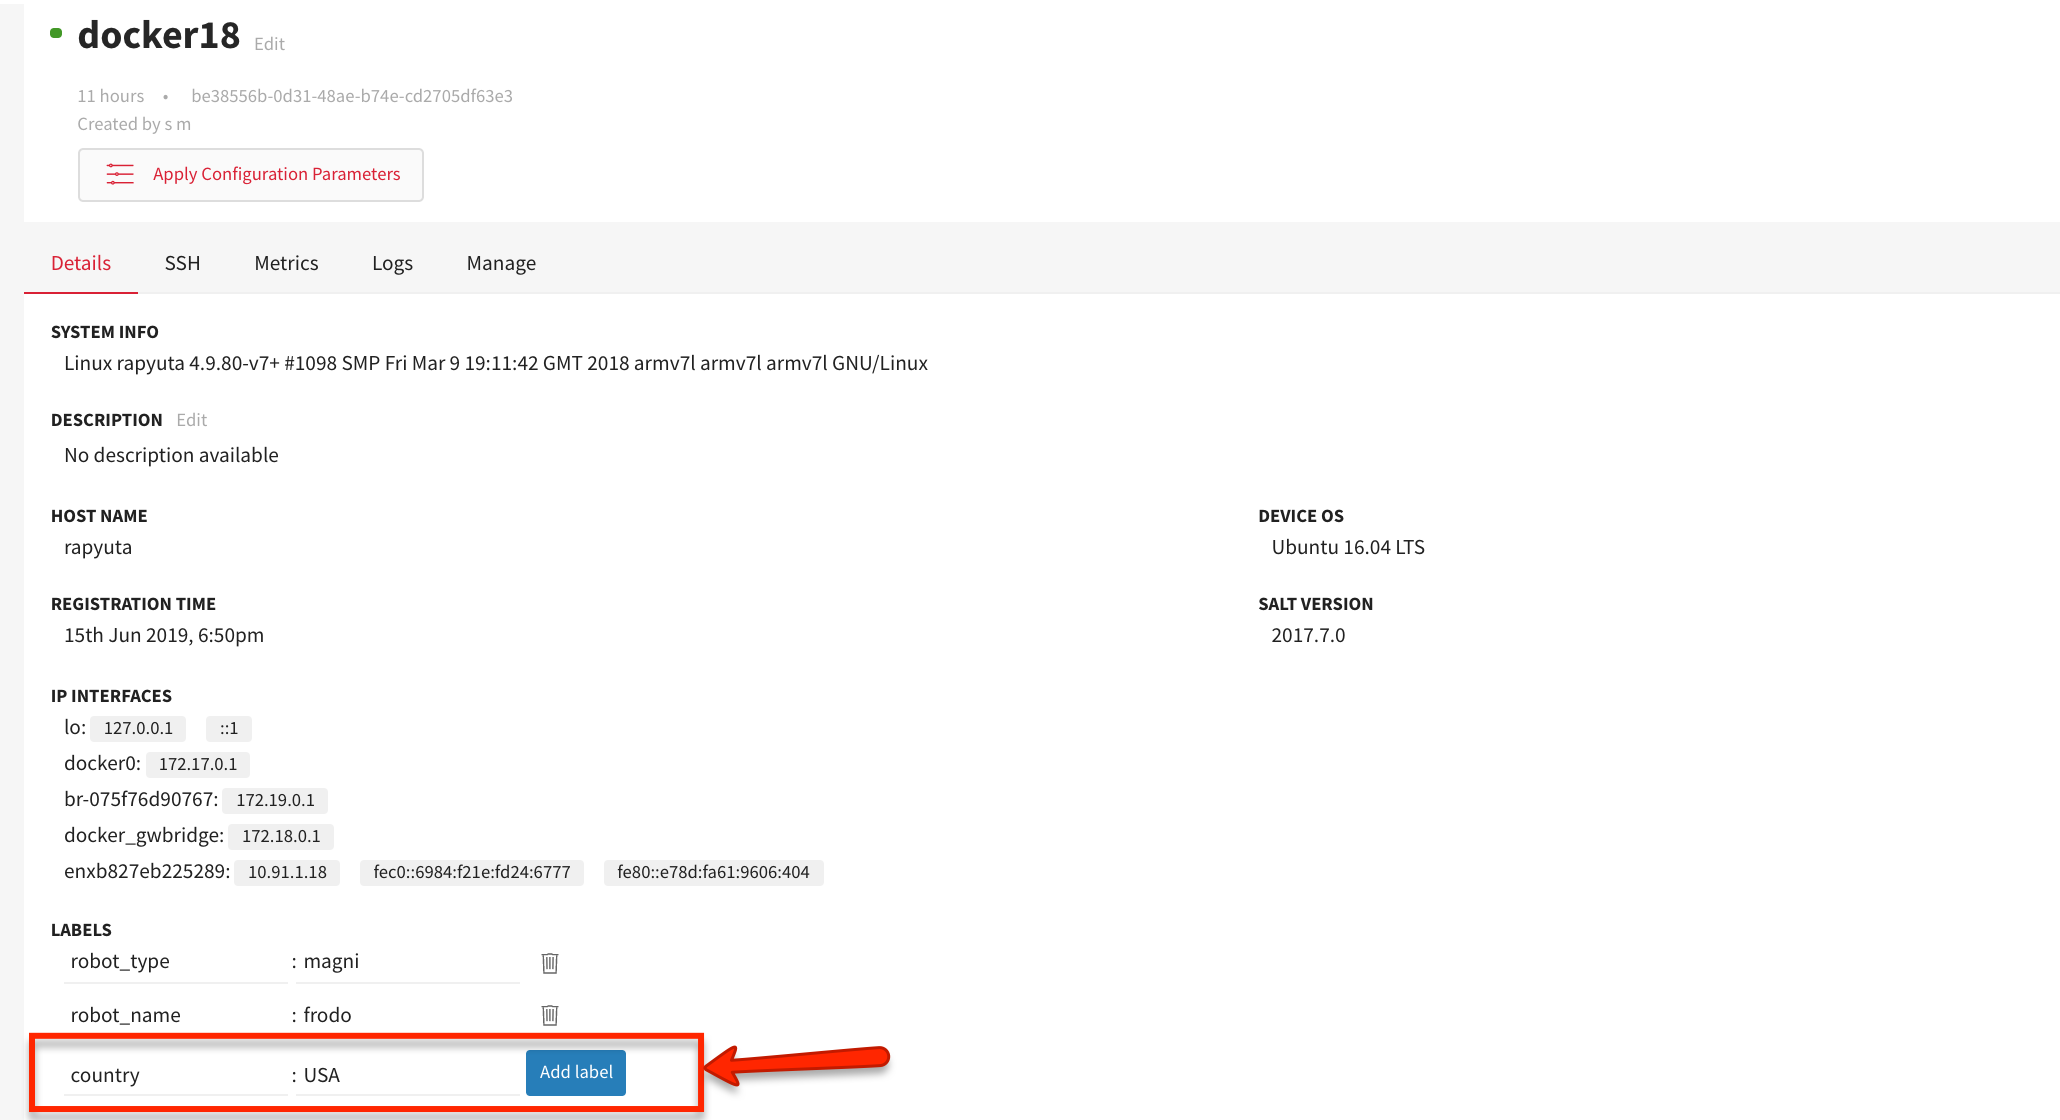
Task: Click the docker_gwbridge interface name
Action: point(144,835)
